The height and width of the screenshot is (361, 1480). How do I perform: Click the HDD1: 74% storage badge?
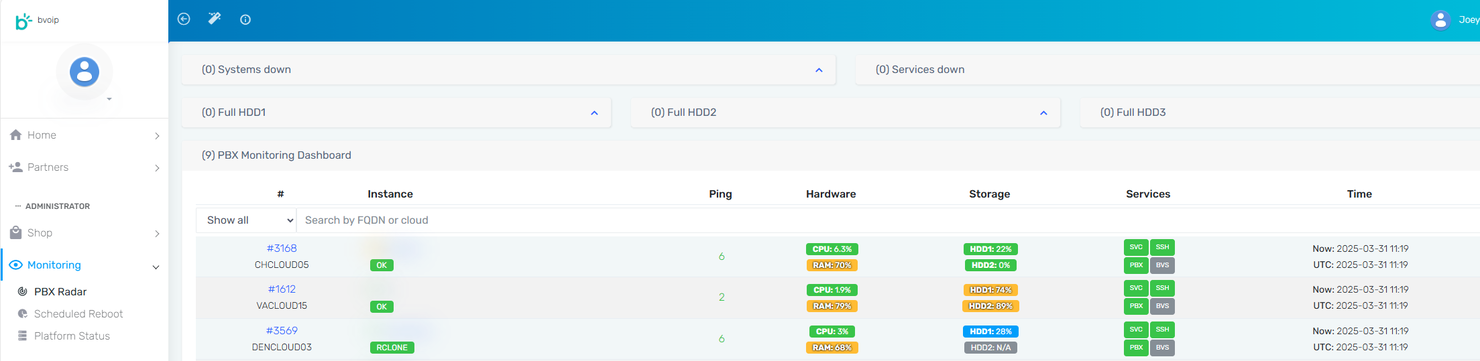(990, 290)
